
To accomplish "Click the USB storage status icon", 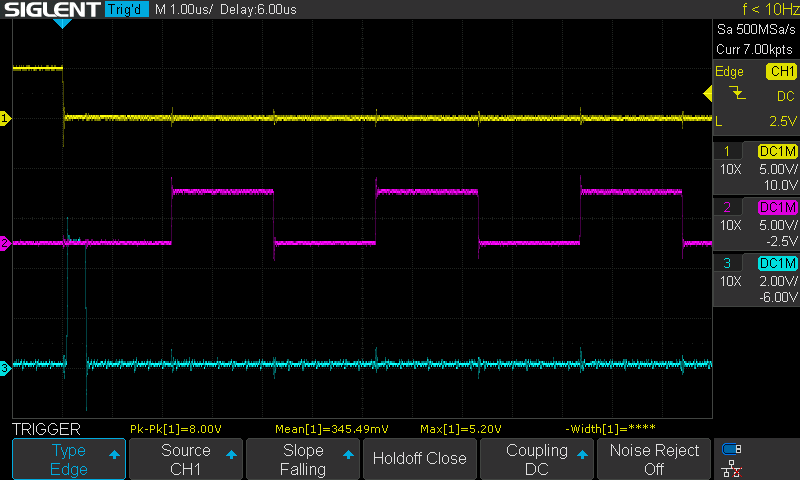I will [732, 449].
